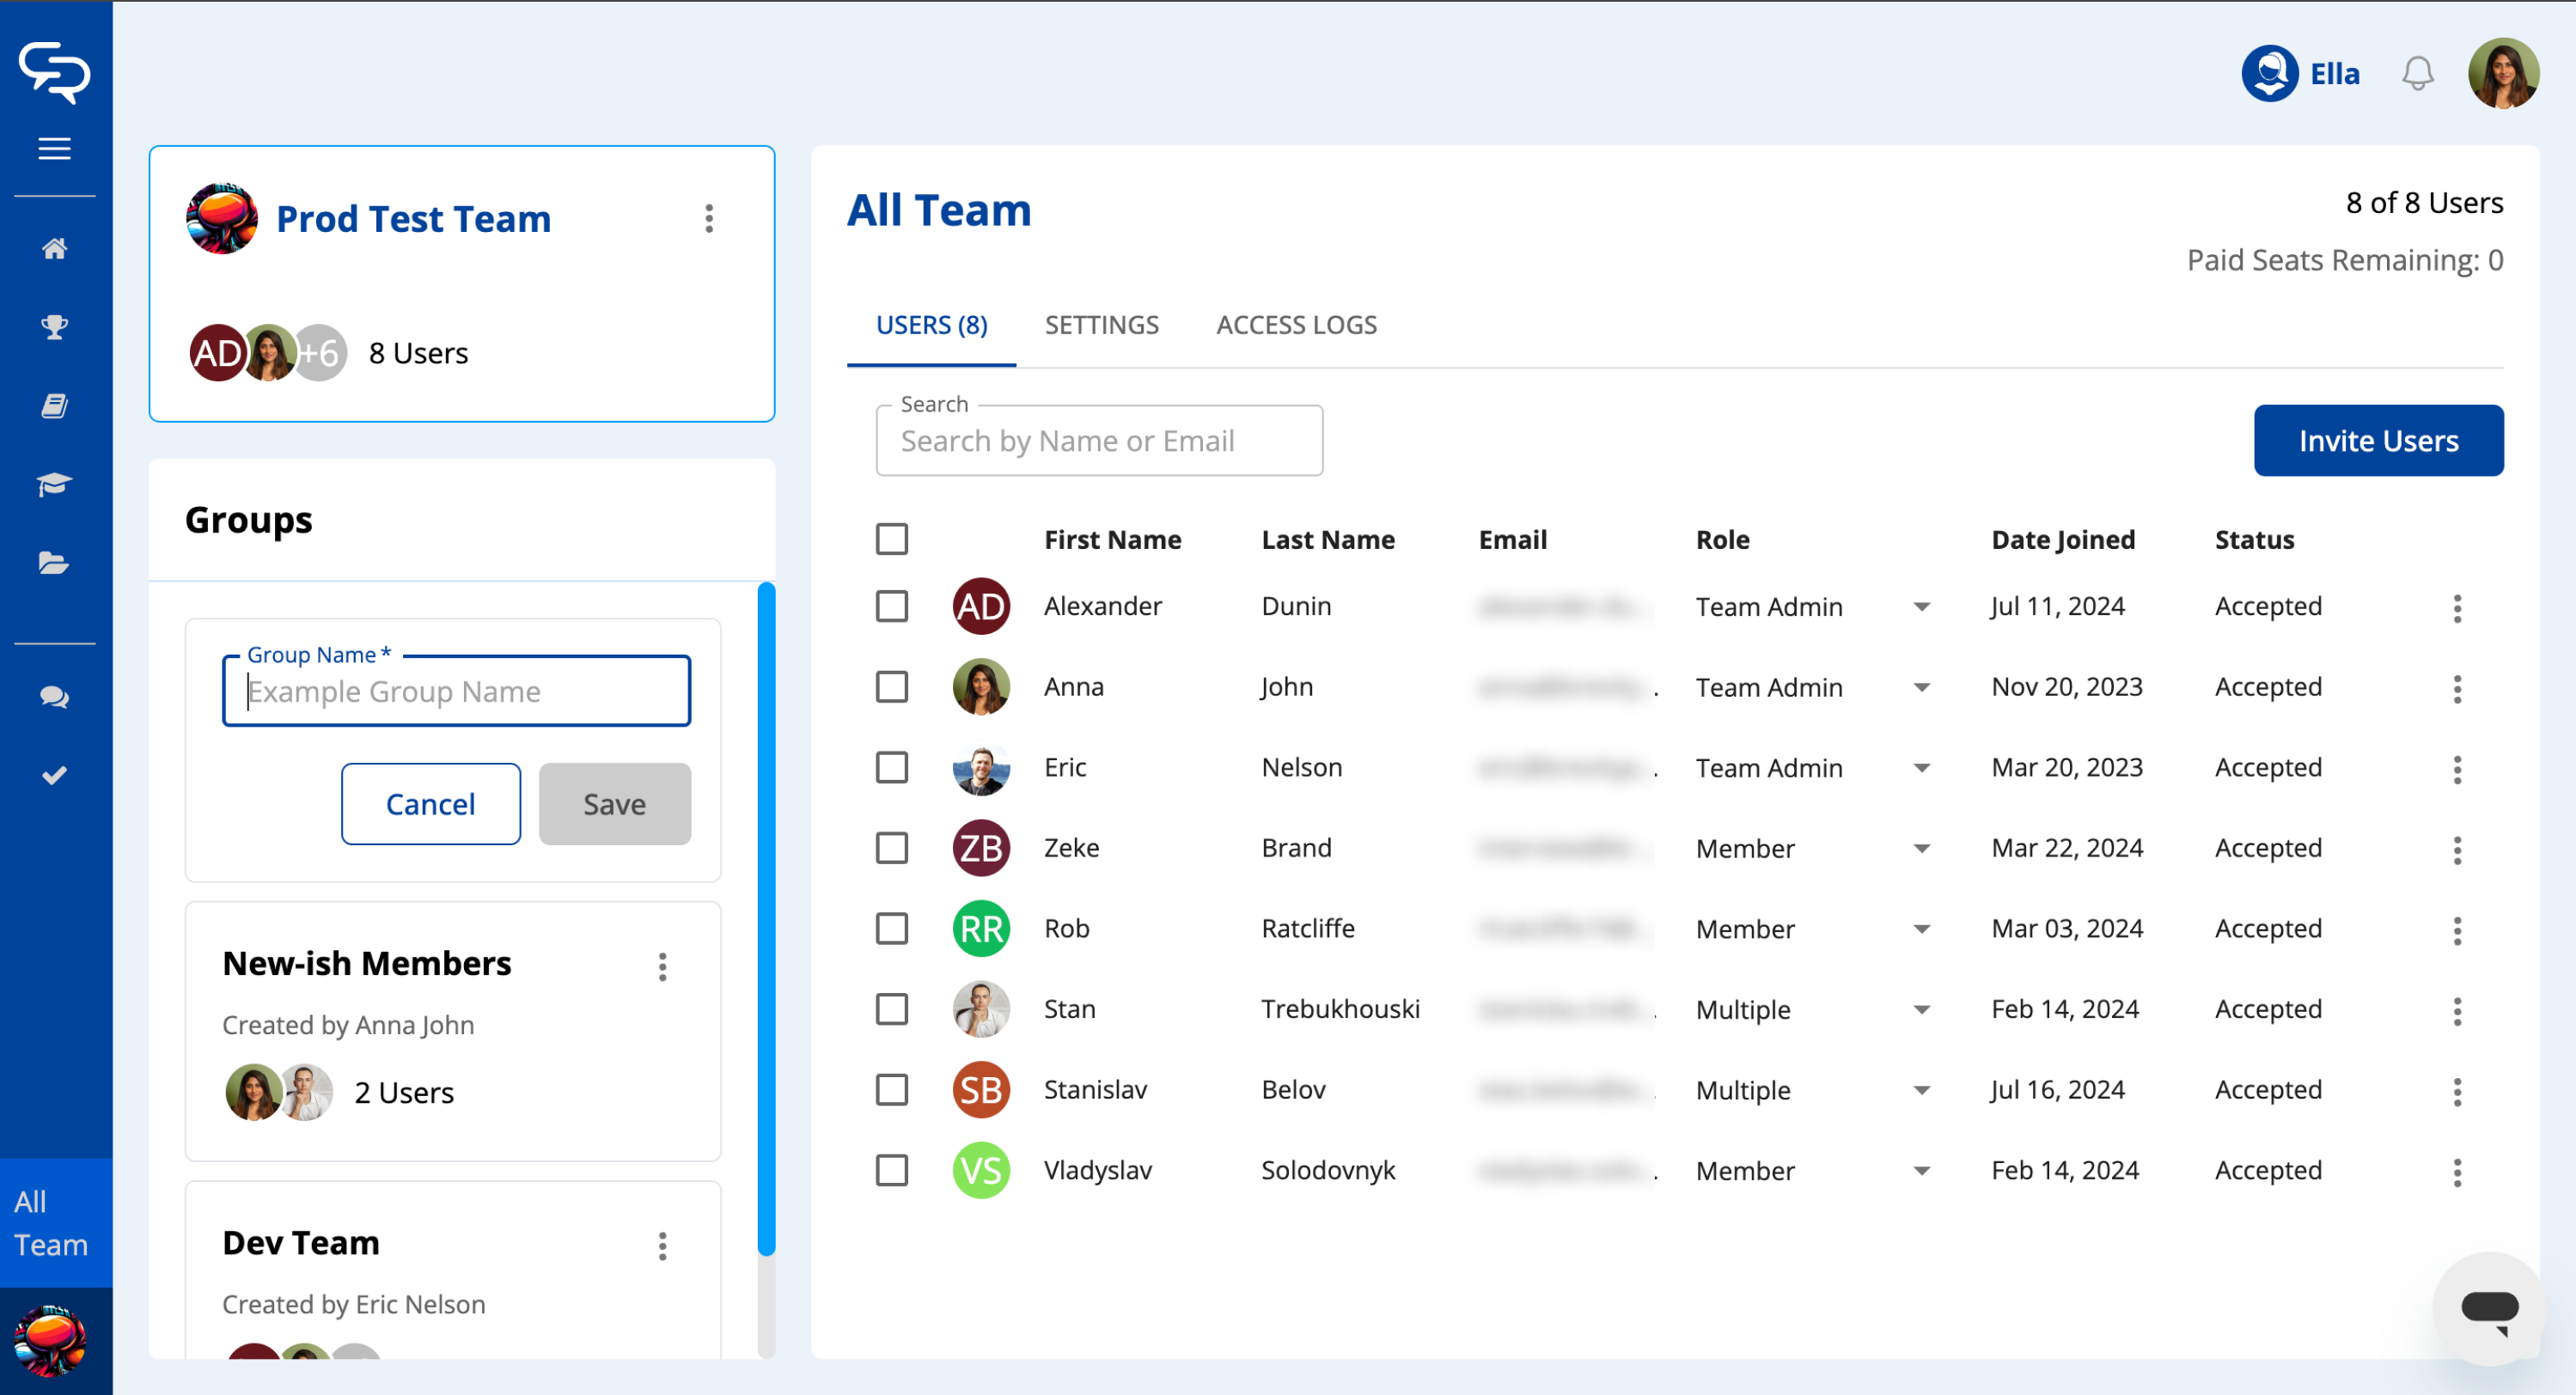Switch to the Settings tab
Screen dimensions: 2576x1395
click(x=1101, y=325)
